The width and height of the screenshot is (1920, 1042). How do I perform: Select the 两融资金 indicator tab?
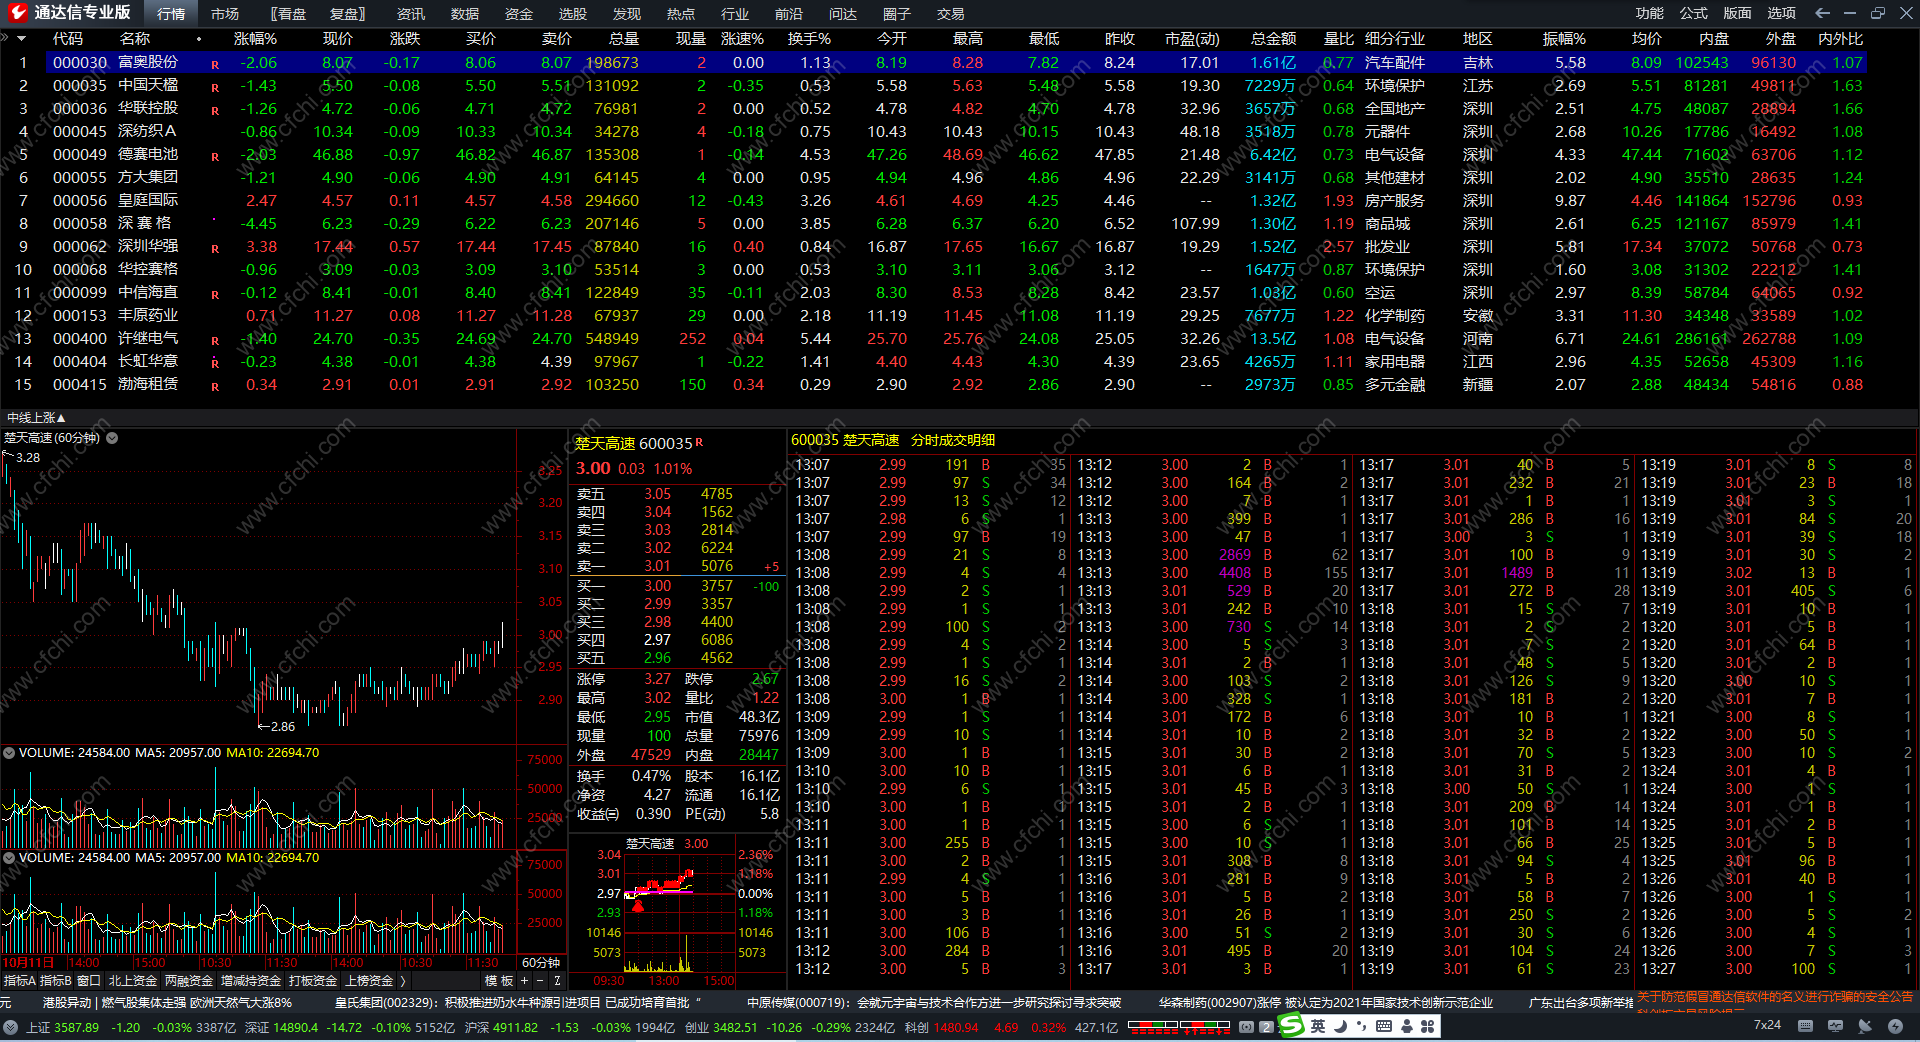(x=189, y=981)
